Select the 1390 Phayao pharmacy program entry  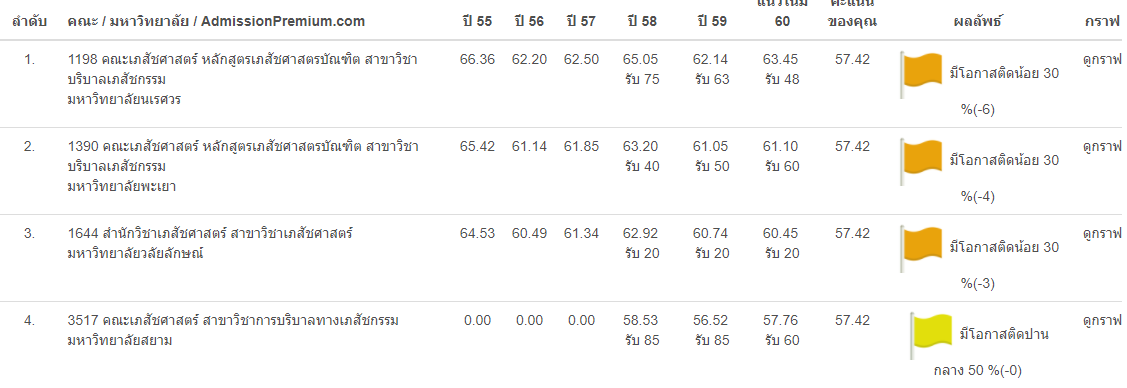tap(243, 167)
